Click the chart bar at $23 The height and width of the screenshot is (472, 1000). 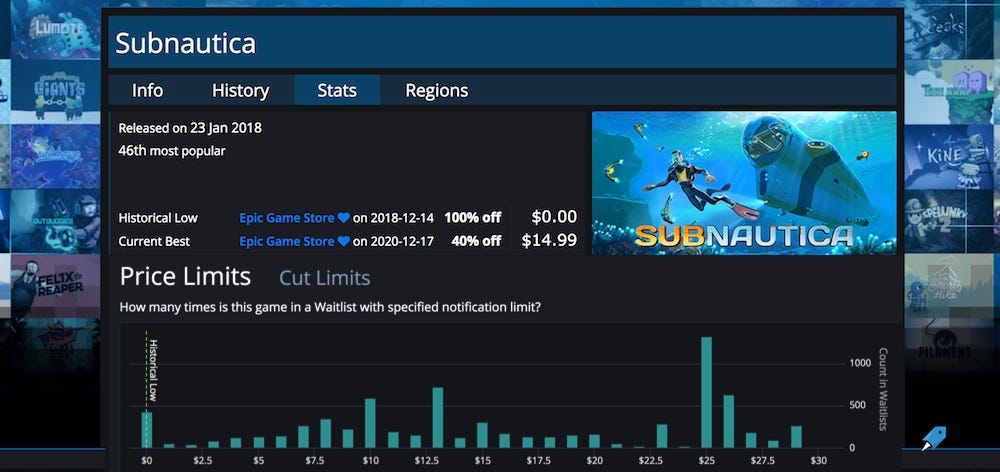(x=661, y=436)
